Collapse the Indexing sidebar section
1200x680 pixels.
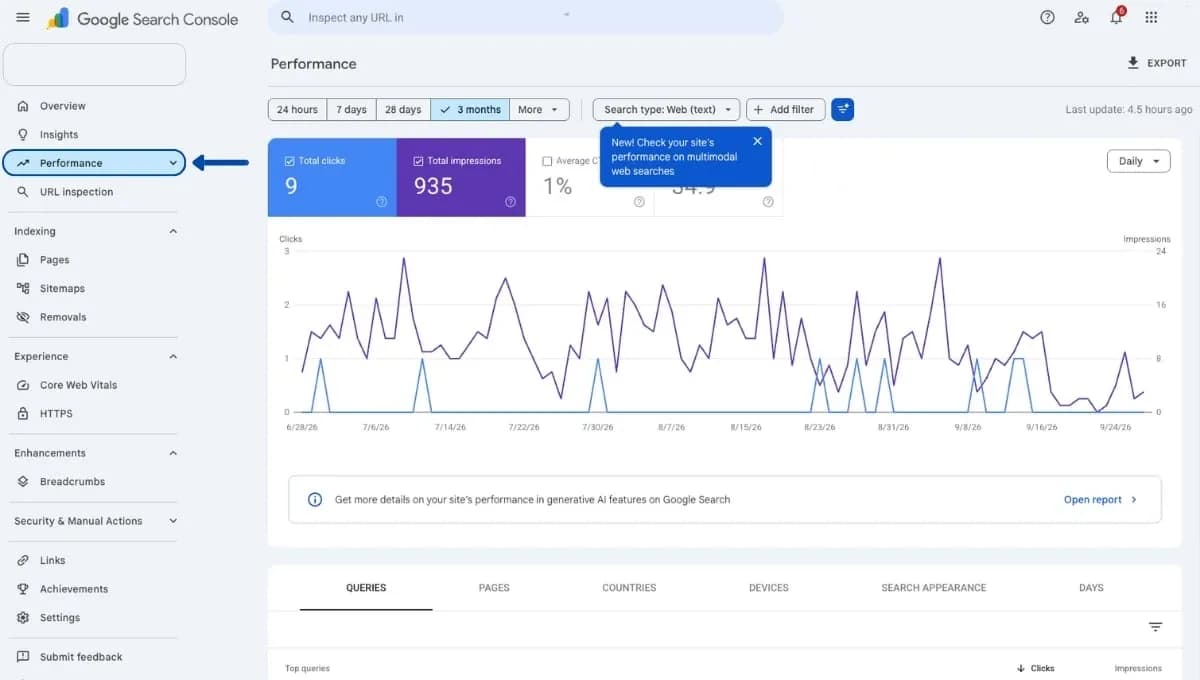tap(173, 231)
